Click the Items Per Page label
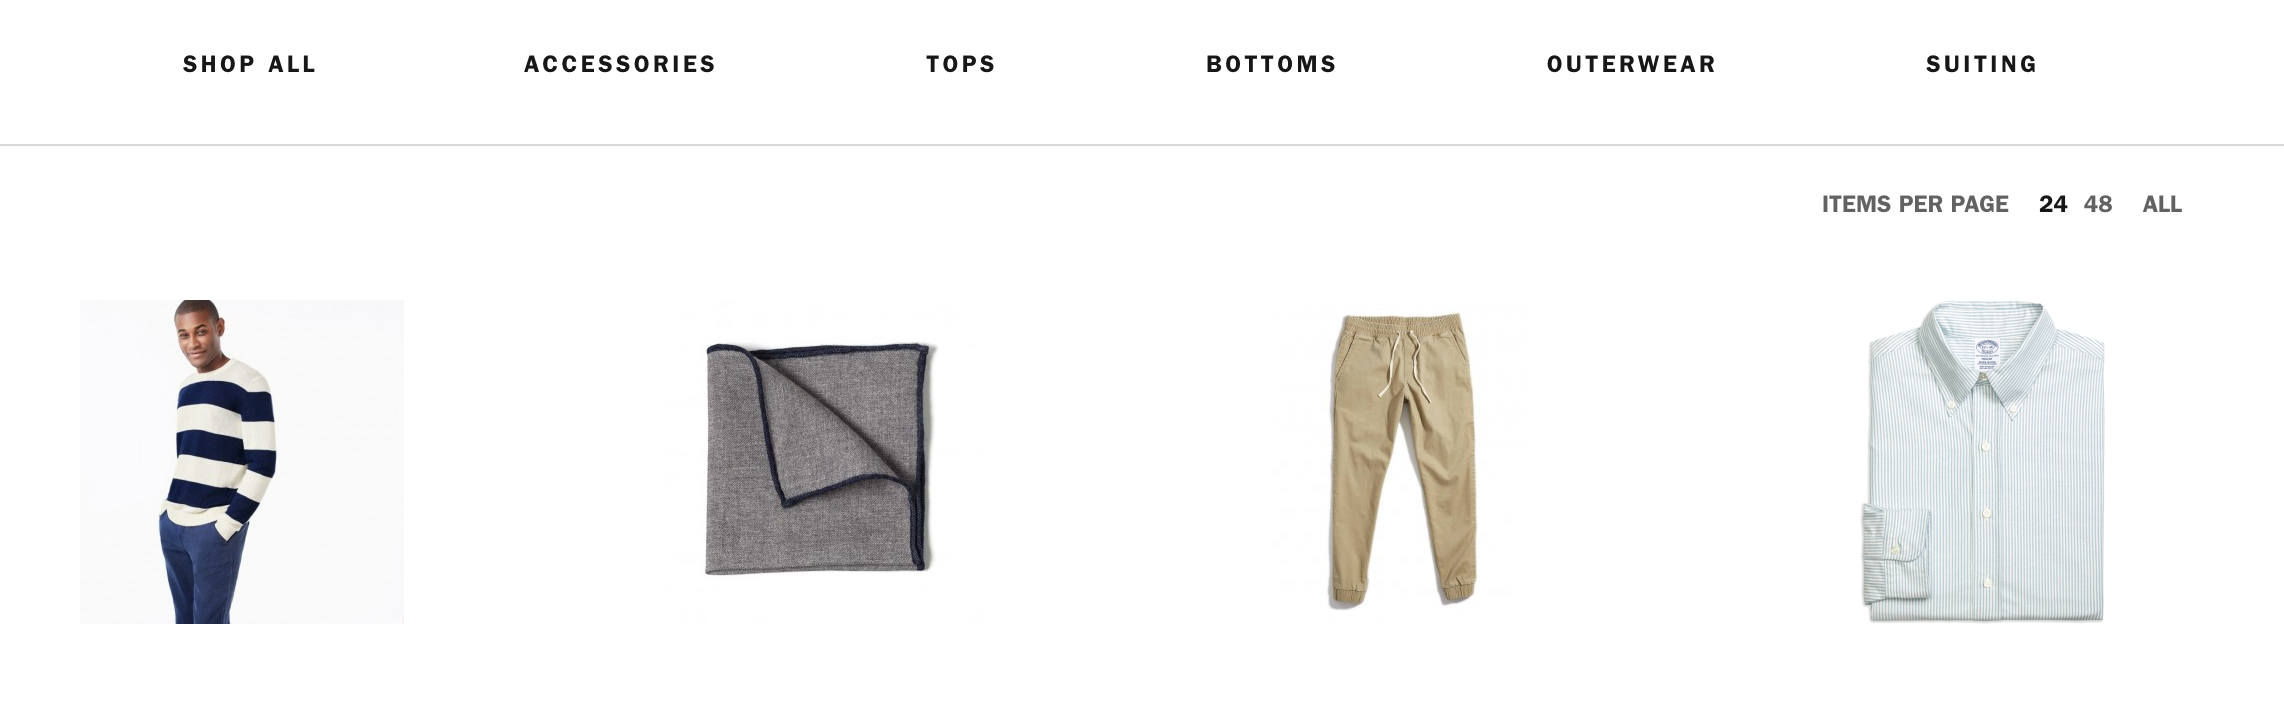Screen dimensions: 2284x704 tap(1914, 204)
